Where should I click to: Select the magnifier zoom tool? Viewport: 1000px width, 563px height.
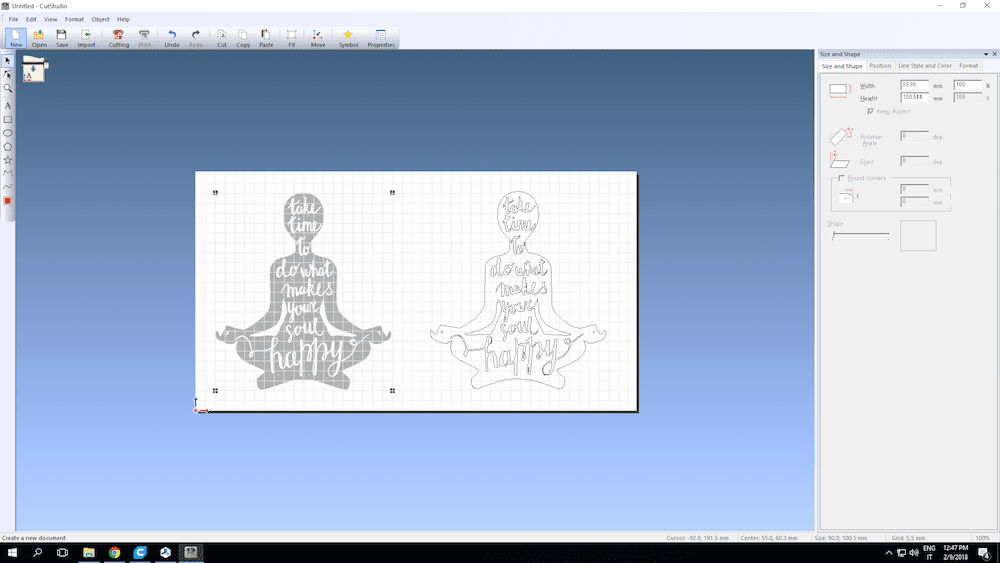(8, 88)
